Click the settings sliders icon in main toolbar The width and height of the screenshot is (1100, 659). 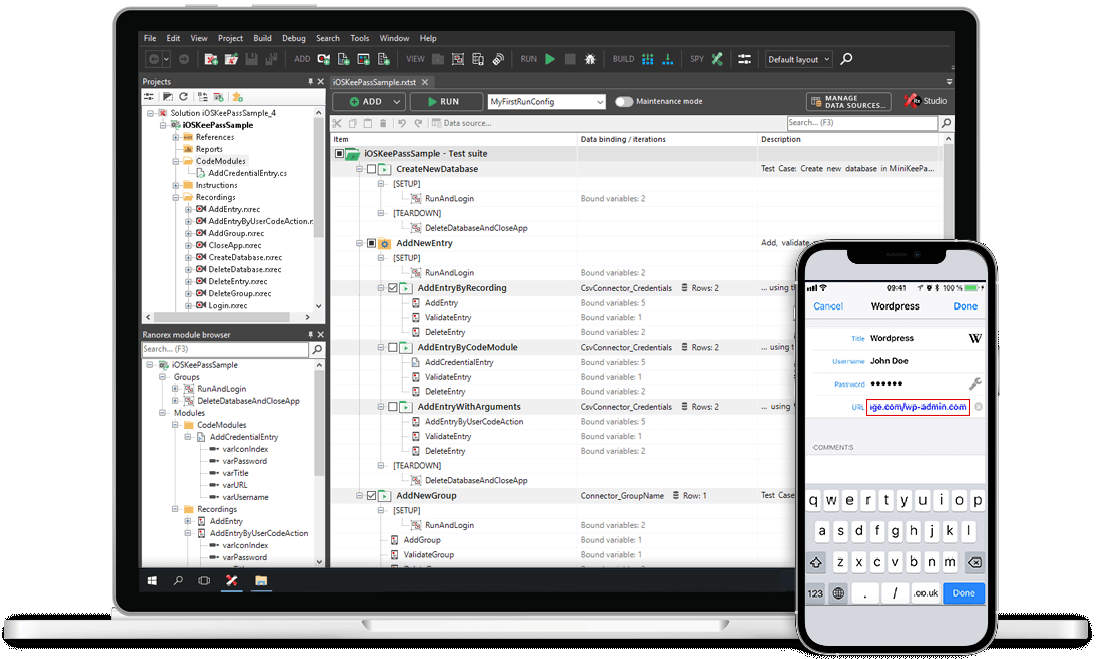click(x=744, y=59)
